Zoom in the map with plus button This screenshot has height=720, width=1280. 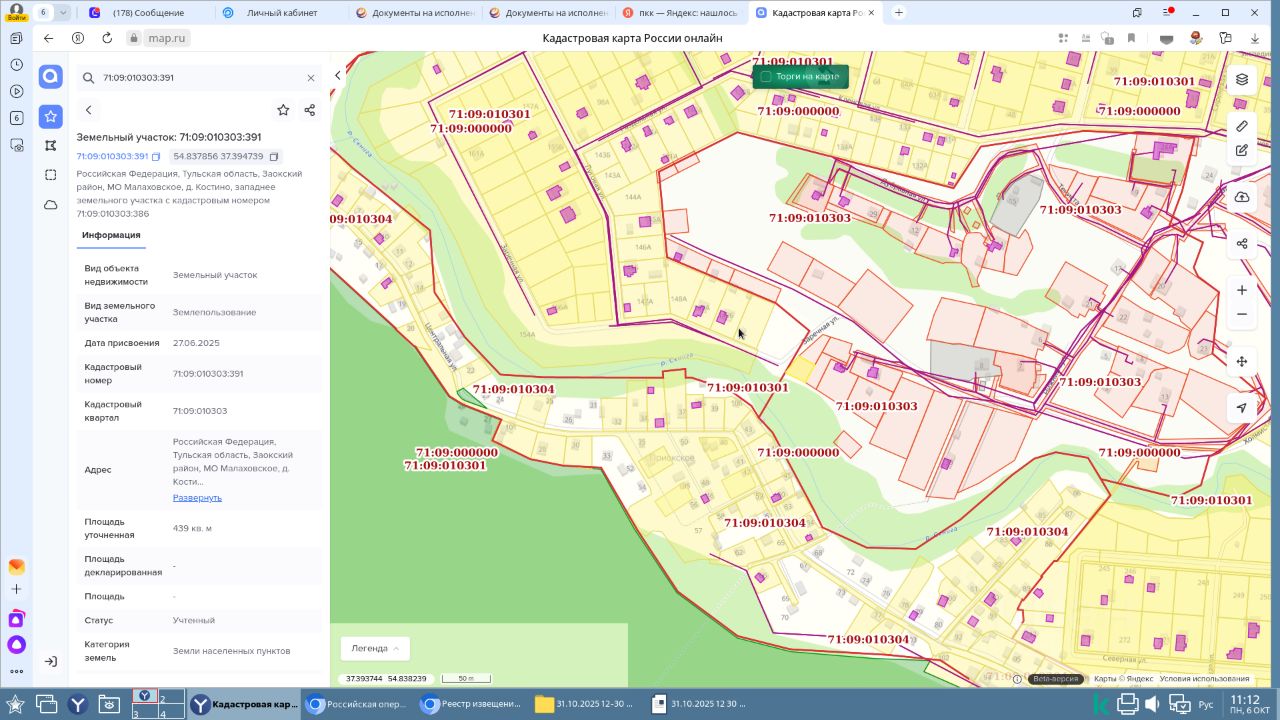1242,290
